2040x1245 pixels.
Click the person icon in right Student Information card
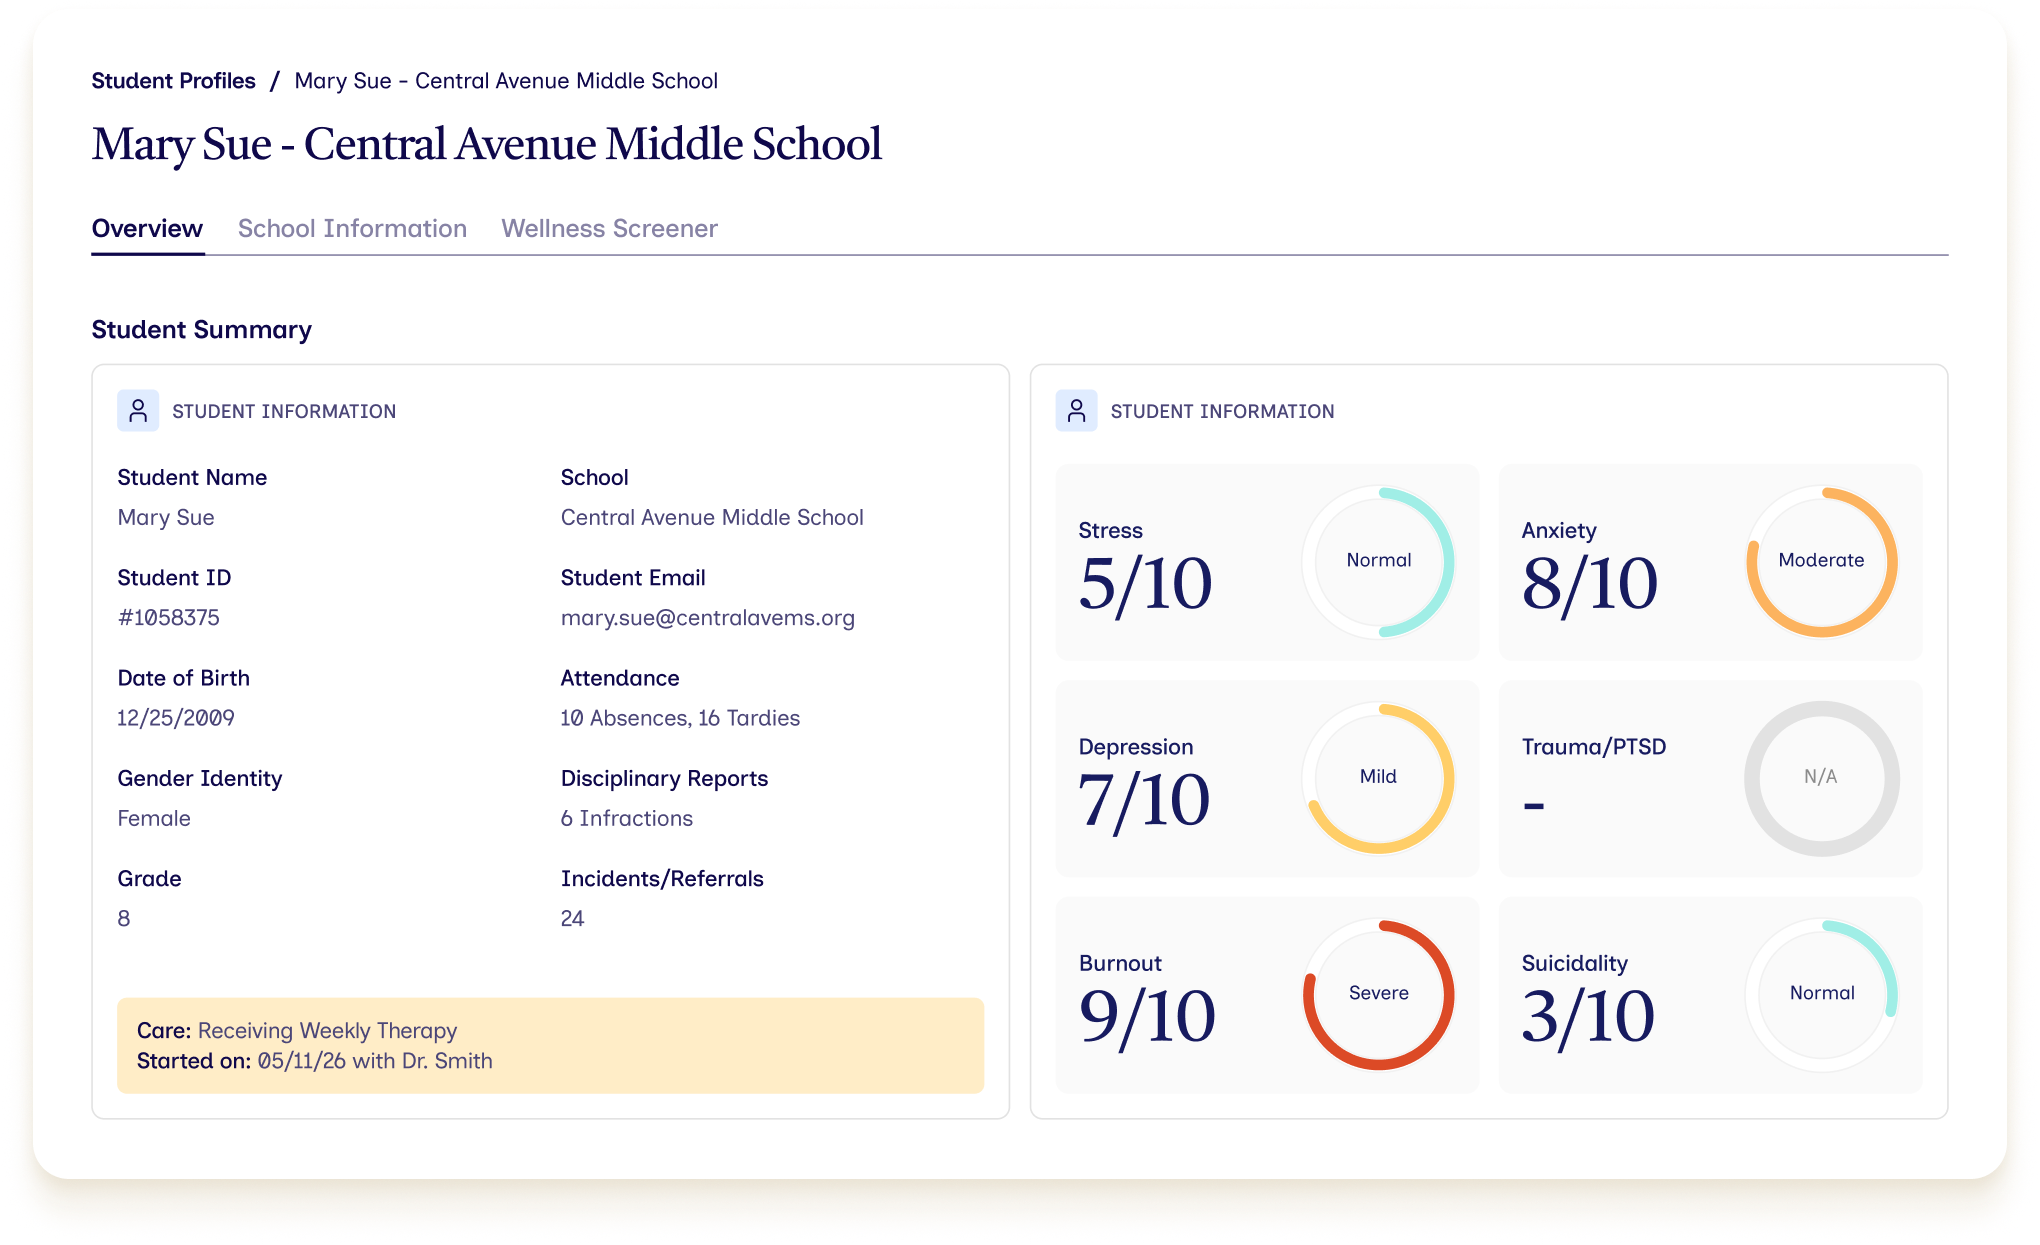click(x=1076, y=411)
